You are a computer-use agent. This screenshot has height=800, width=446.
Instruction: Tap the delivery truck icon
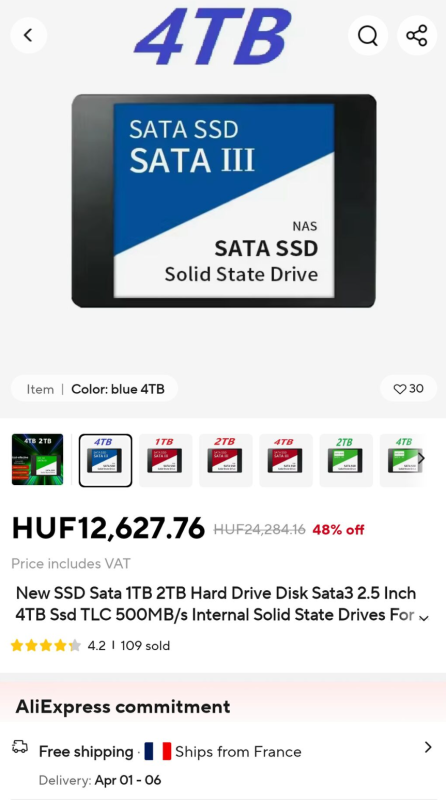[x=20, y=747]
